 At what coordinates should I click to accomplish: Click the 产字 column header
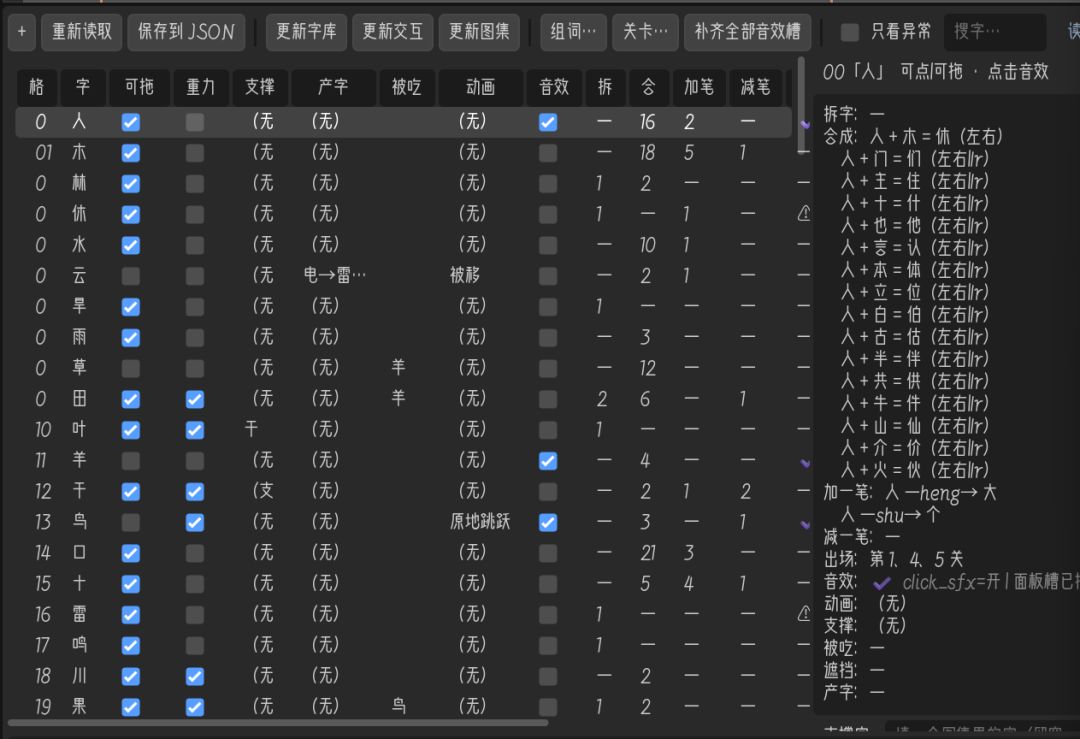(334, 87)
